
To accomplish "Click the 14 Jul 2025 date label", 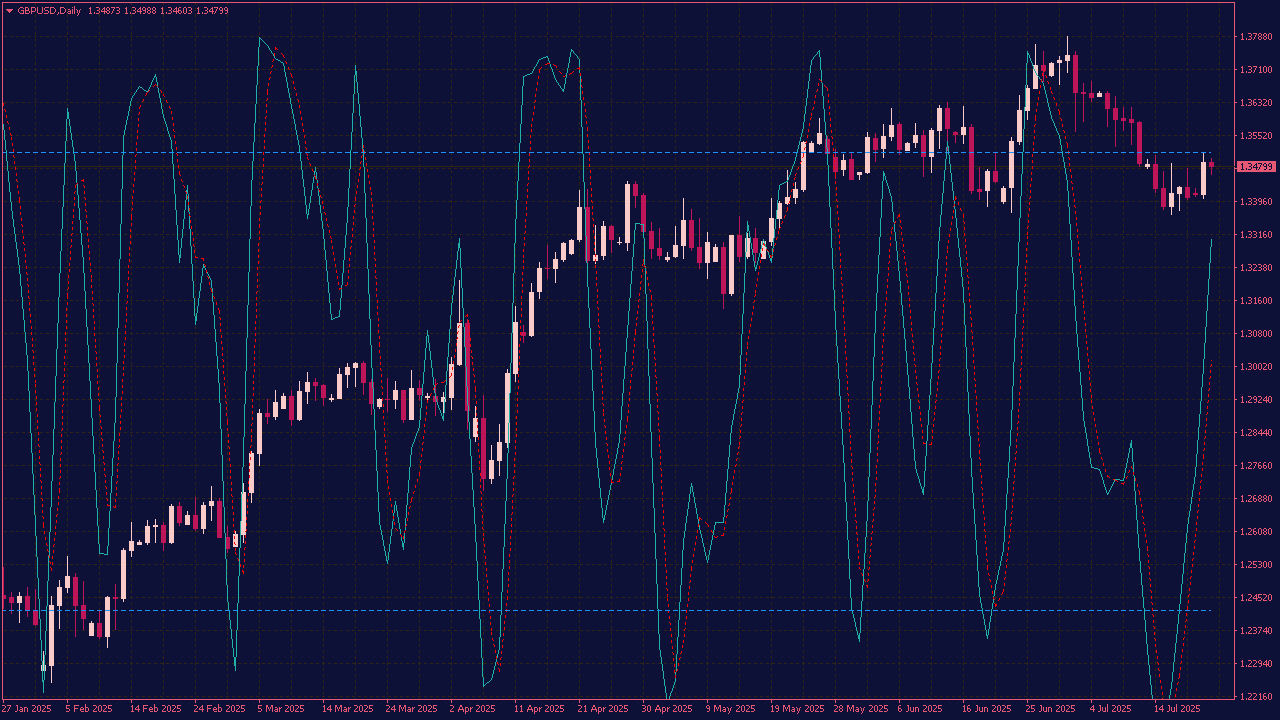I will point(1175,709).
